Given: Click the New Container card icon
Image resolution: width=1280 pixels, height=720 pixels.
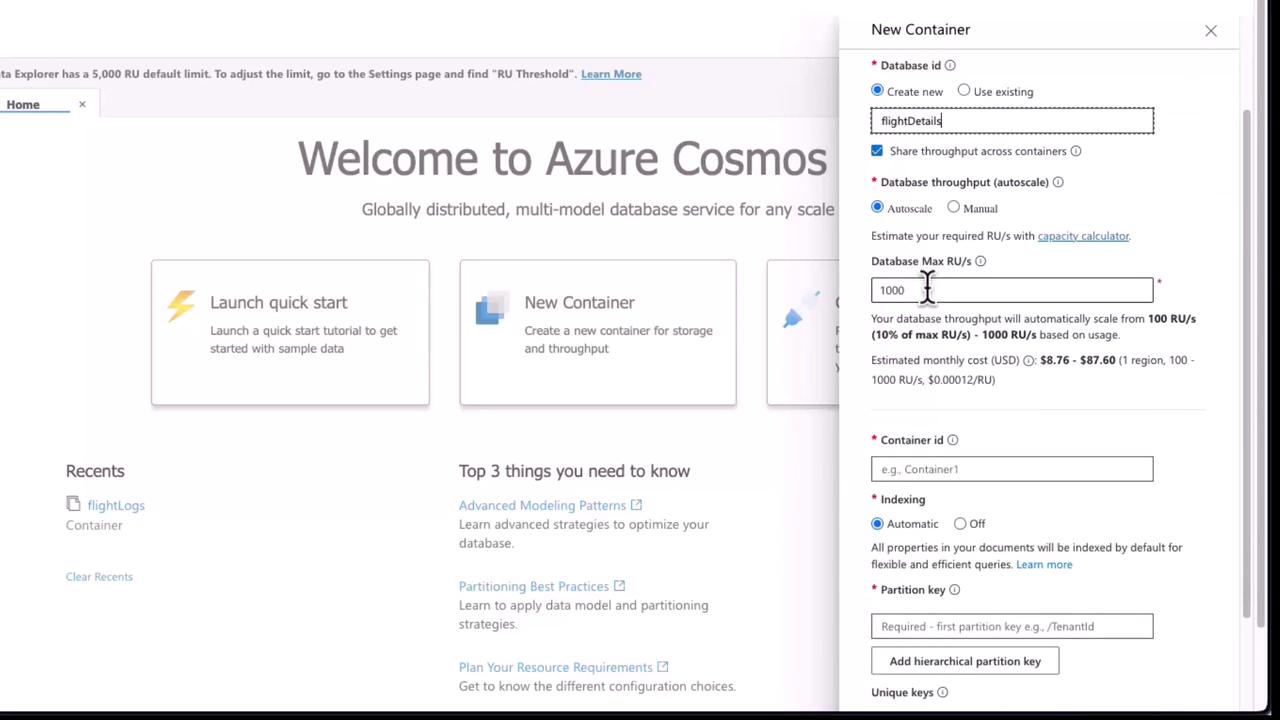Looking at the screenshot, I should 490,309.
